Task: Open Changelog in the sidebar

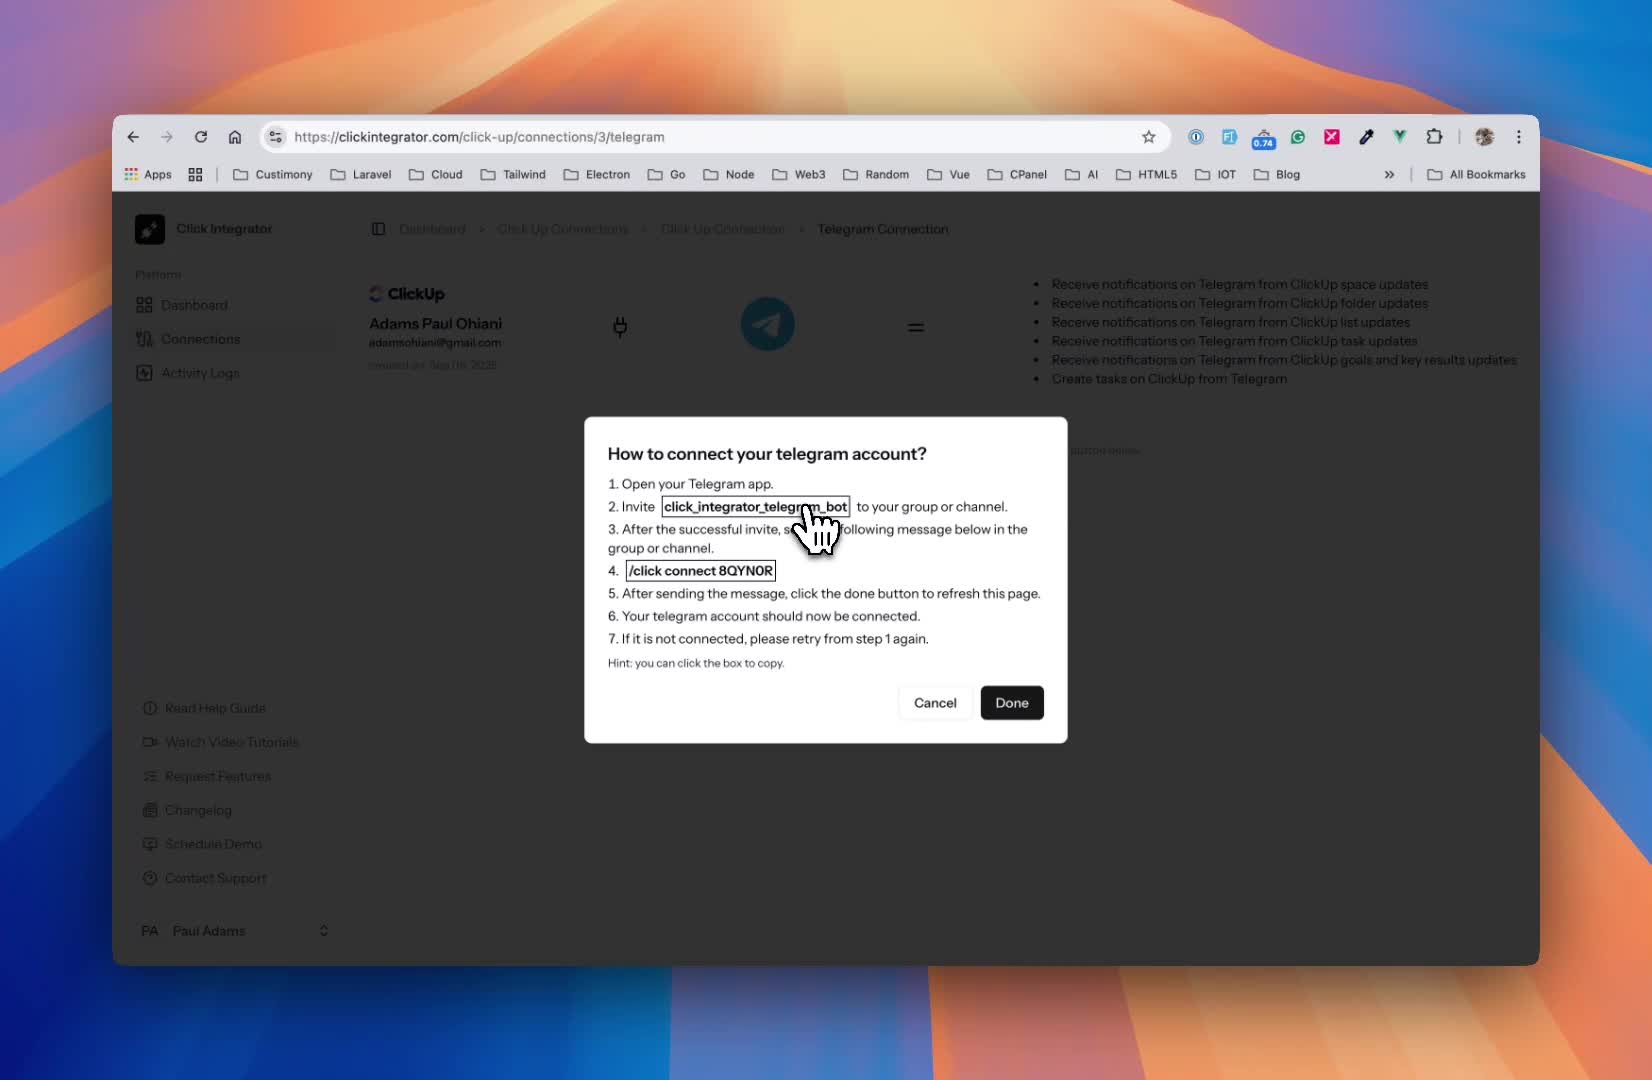Action: click(187, 810)
